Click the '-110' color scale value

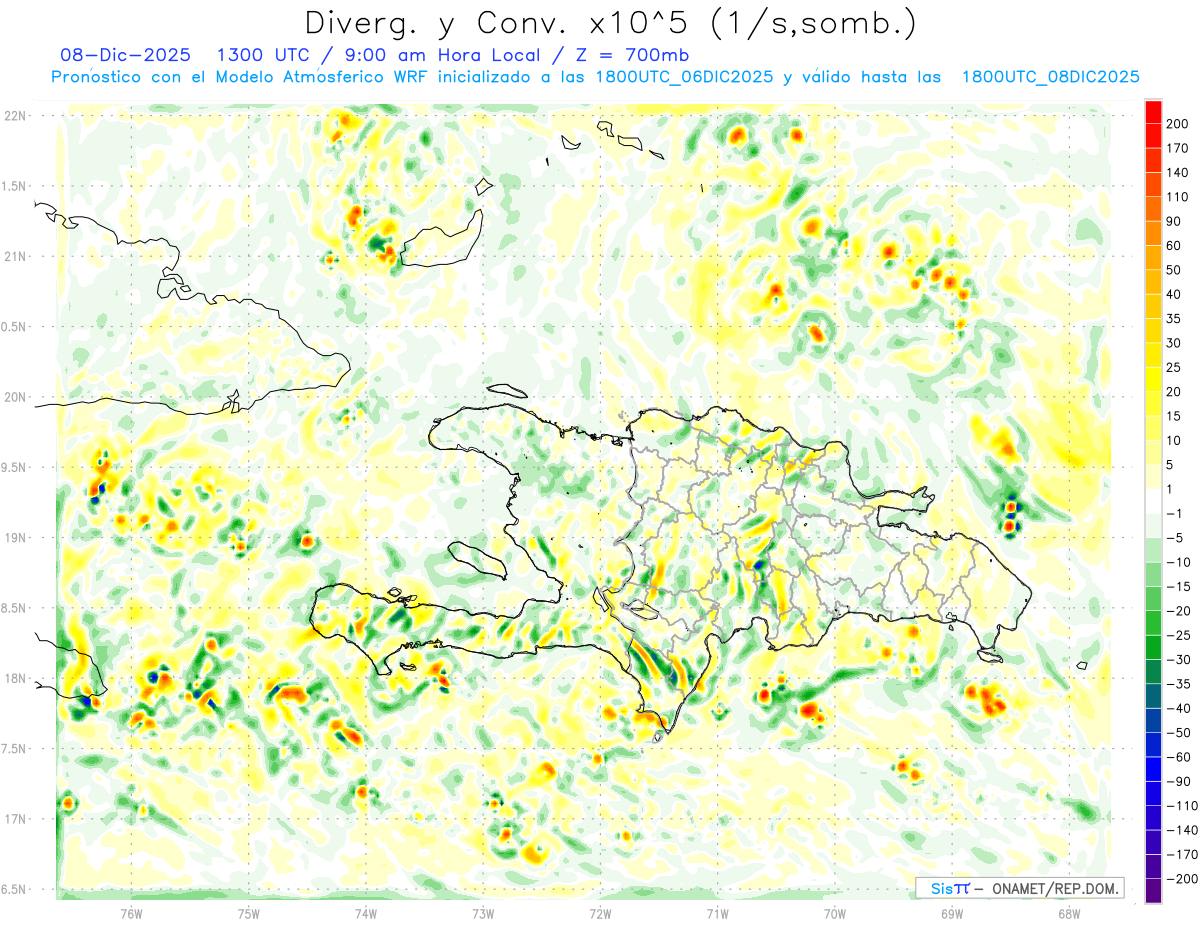(1183, 806)
